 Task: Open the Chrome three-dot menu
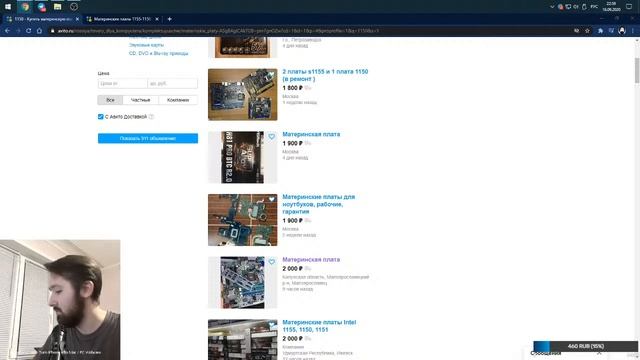(x=633, y=31)
